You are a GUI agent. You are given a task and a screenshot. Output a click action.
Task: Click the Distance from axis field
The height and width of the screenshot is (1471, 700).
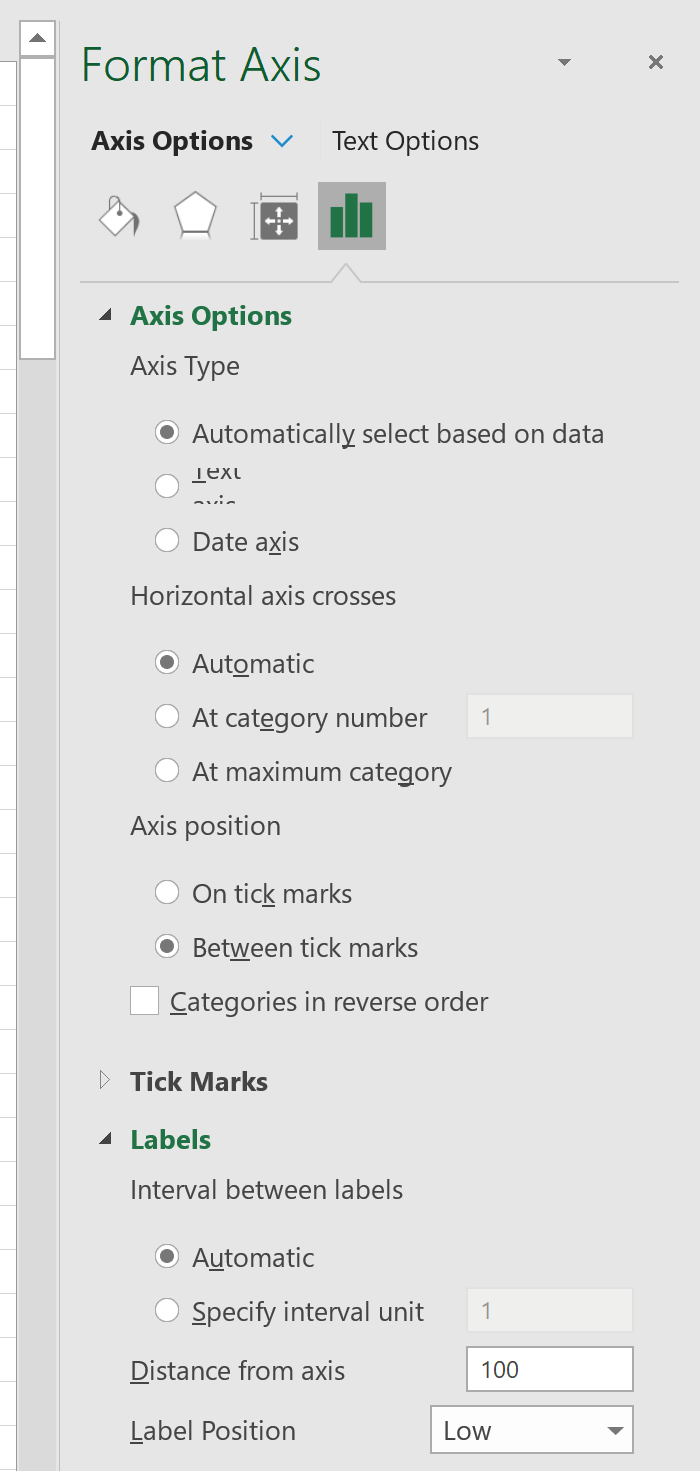coord(549,1369)
